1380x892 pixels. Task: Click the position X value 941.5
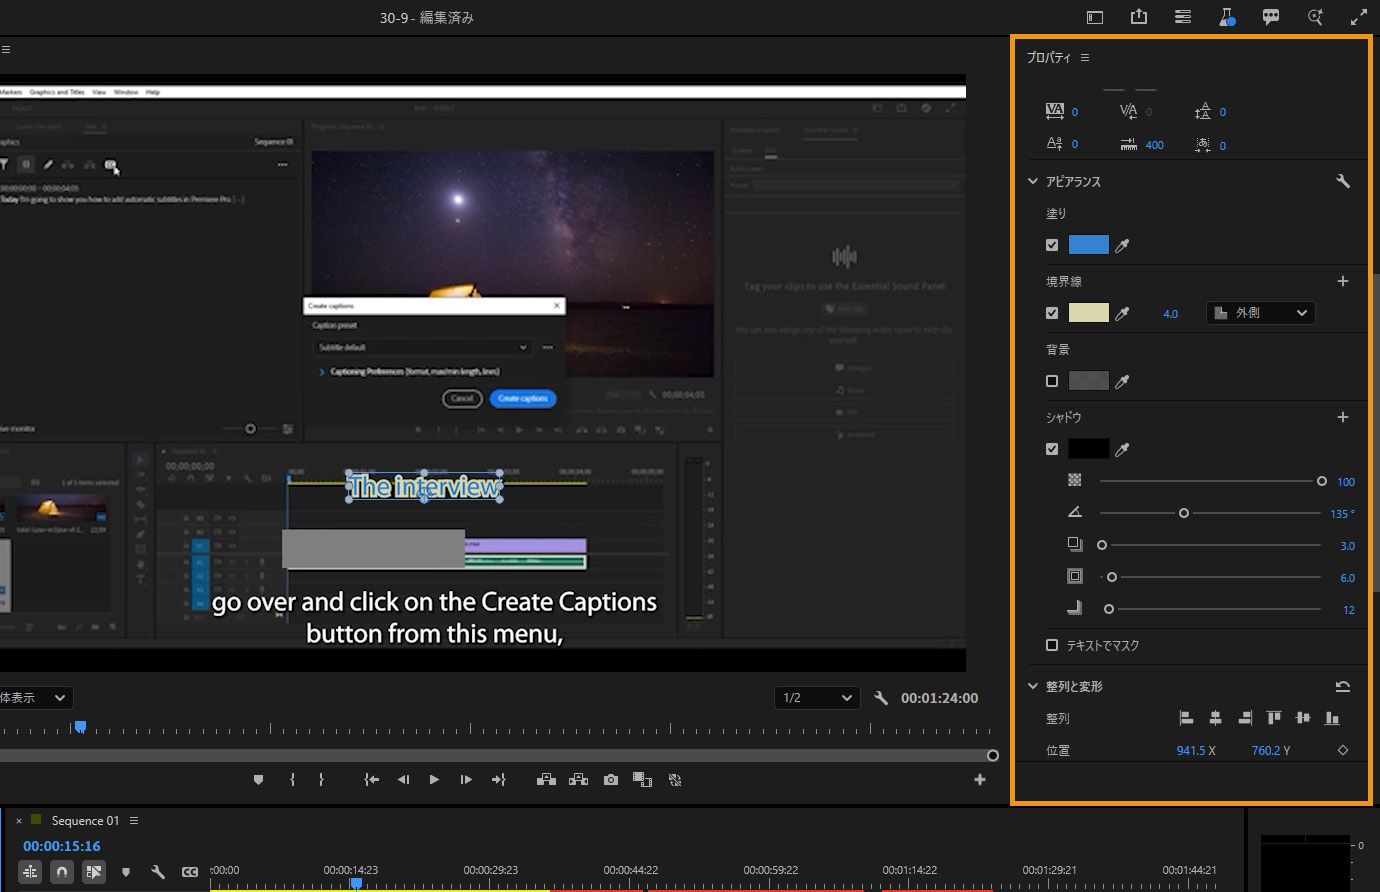[1190, 750]
